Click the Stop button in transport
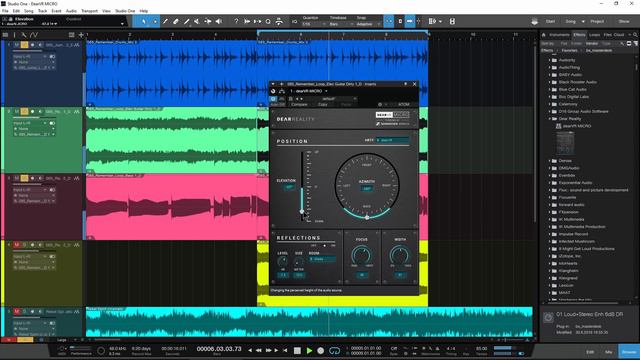 point(298,350)
